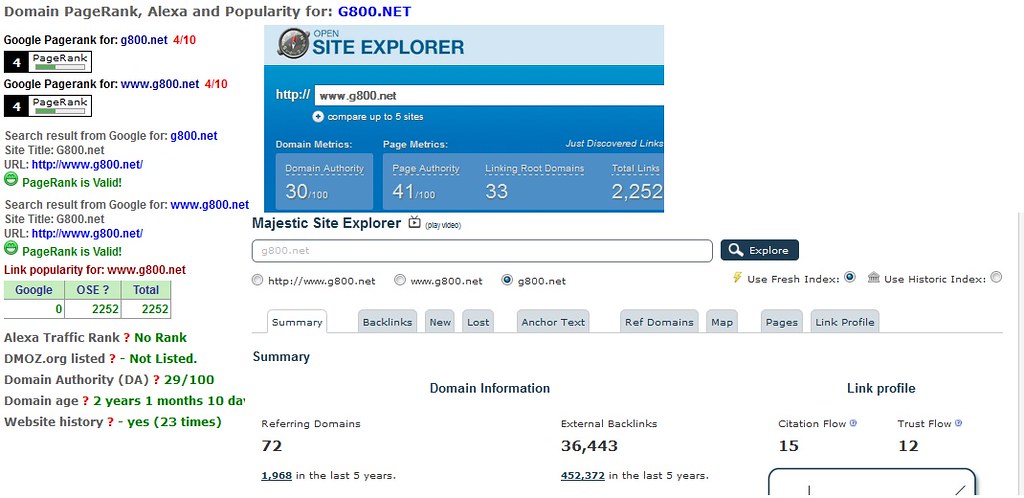Click the Link profile chart box
The width and height of the screenshot is (1024, 498).
tap(872, 483)
